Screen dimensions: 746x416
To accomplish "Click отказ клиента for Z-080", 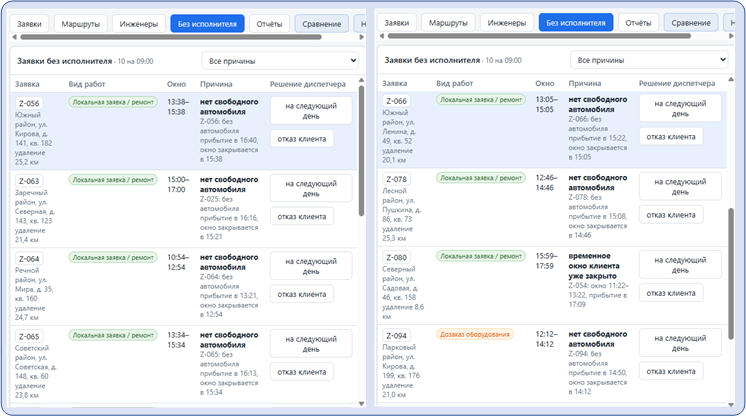I will [x=671, y=293].
